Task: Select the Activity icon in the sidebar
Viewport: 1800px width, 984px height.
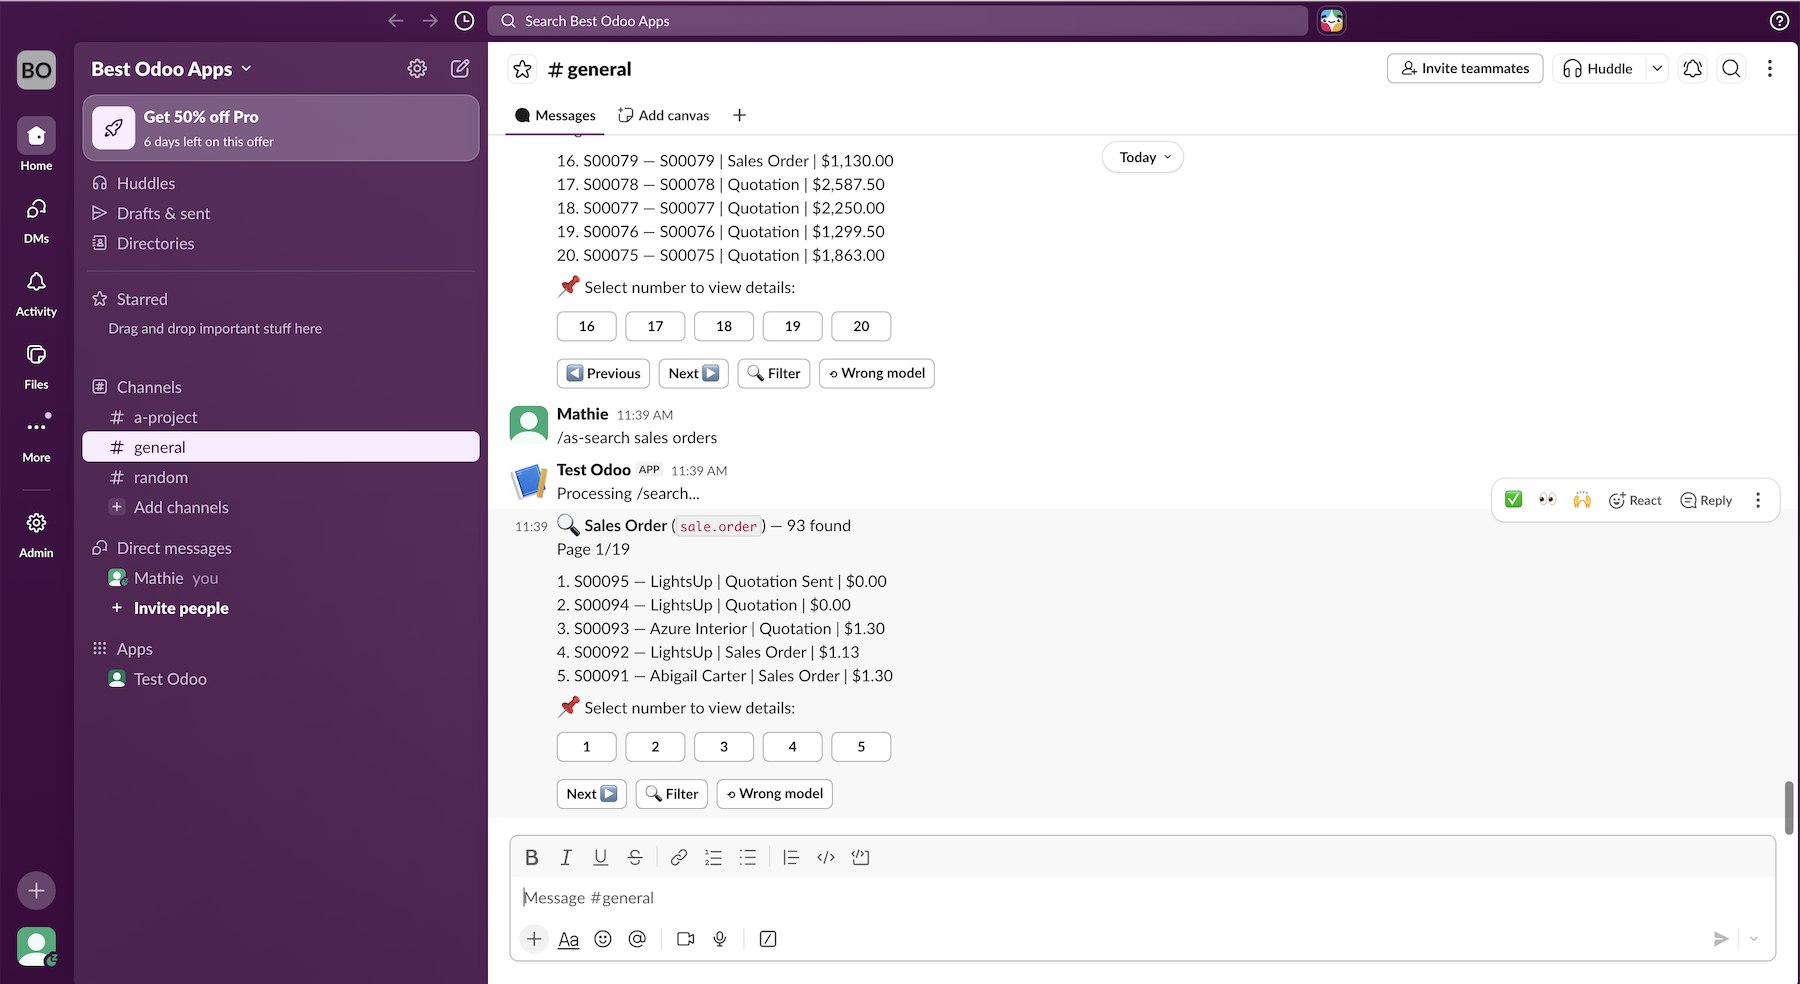Action: point(36,291)
